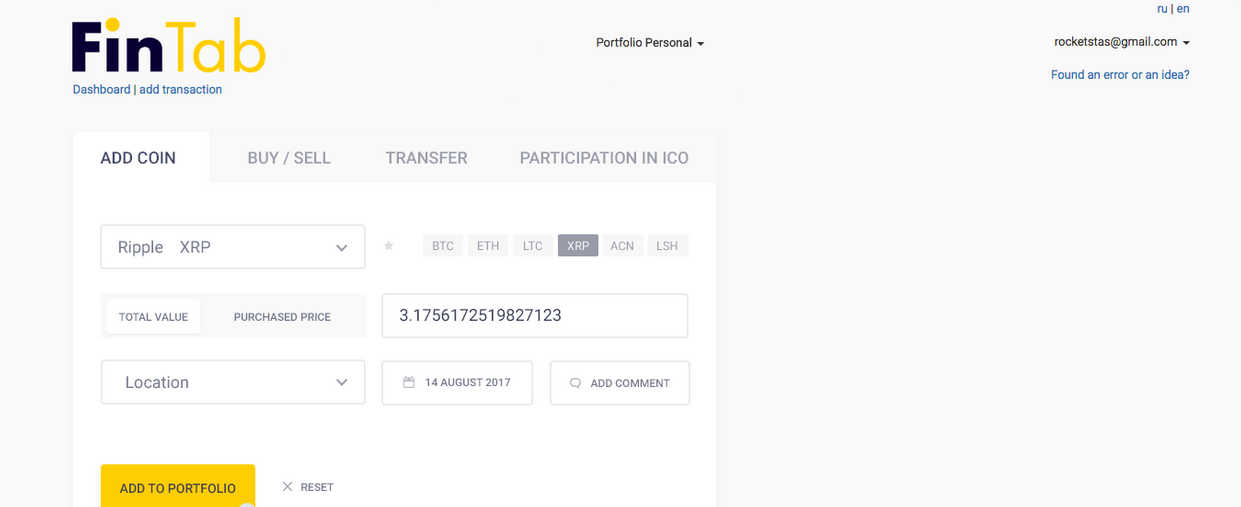This screenshot has height=507, width=1241.
Task: Click the reset X icon
Action: pos(287,487)
